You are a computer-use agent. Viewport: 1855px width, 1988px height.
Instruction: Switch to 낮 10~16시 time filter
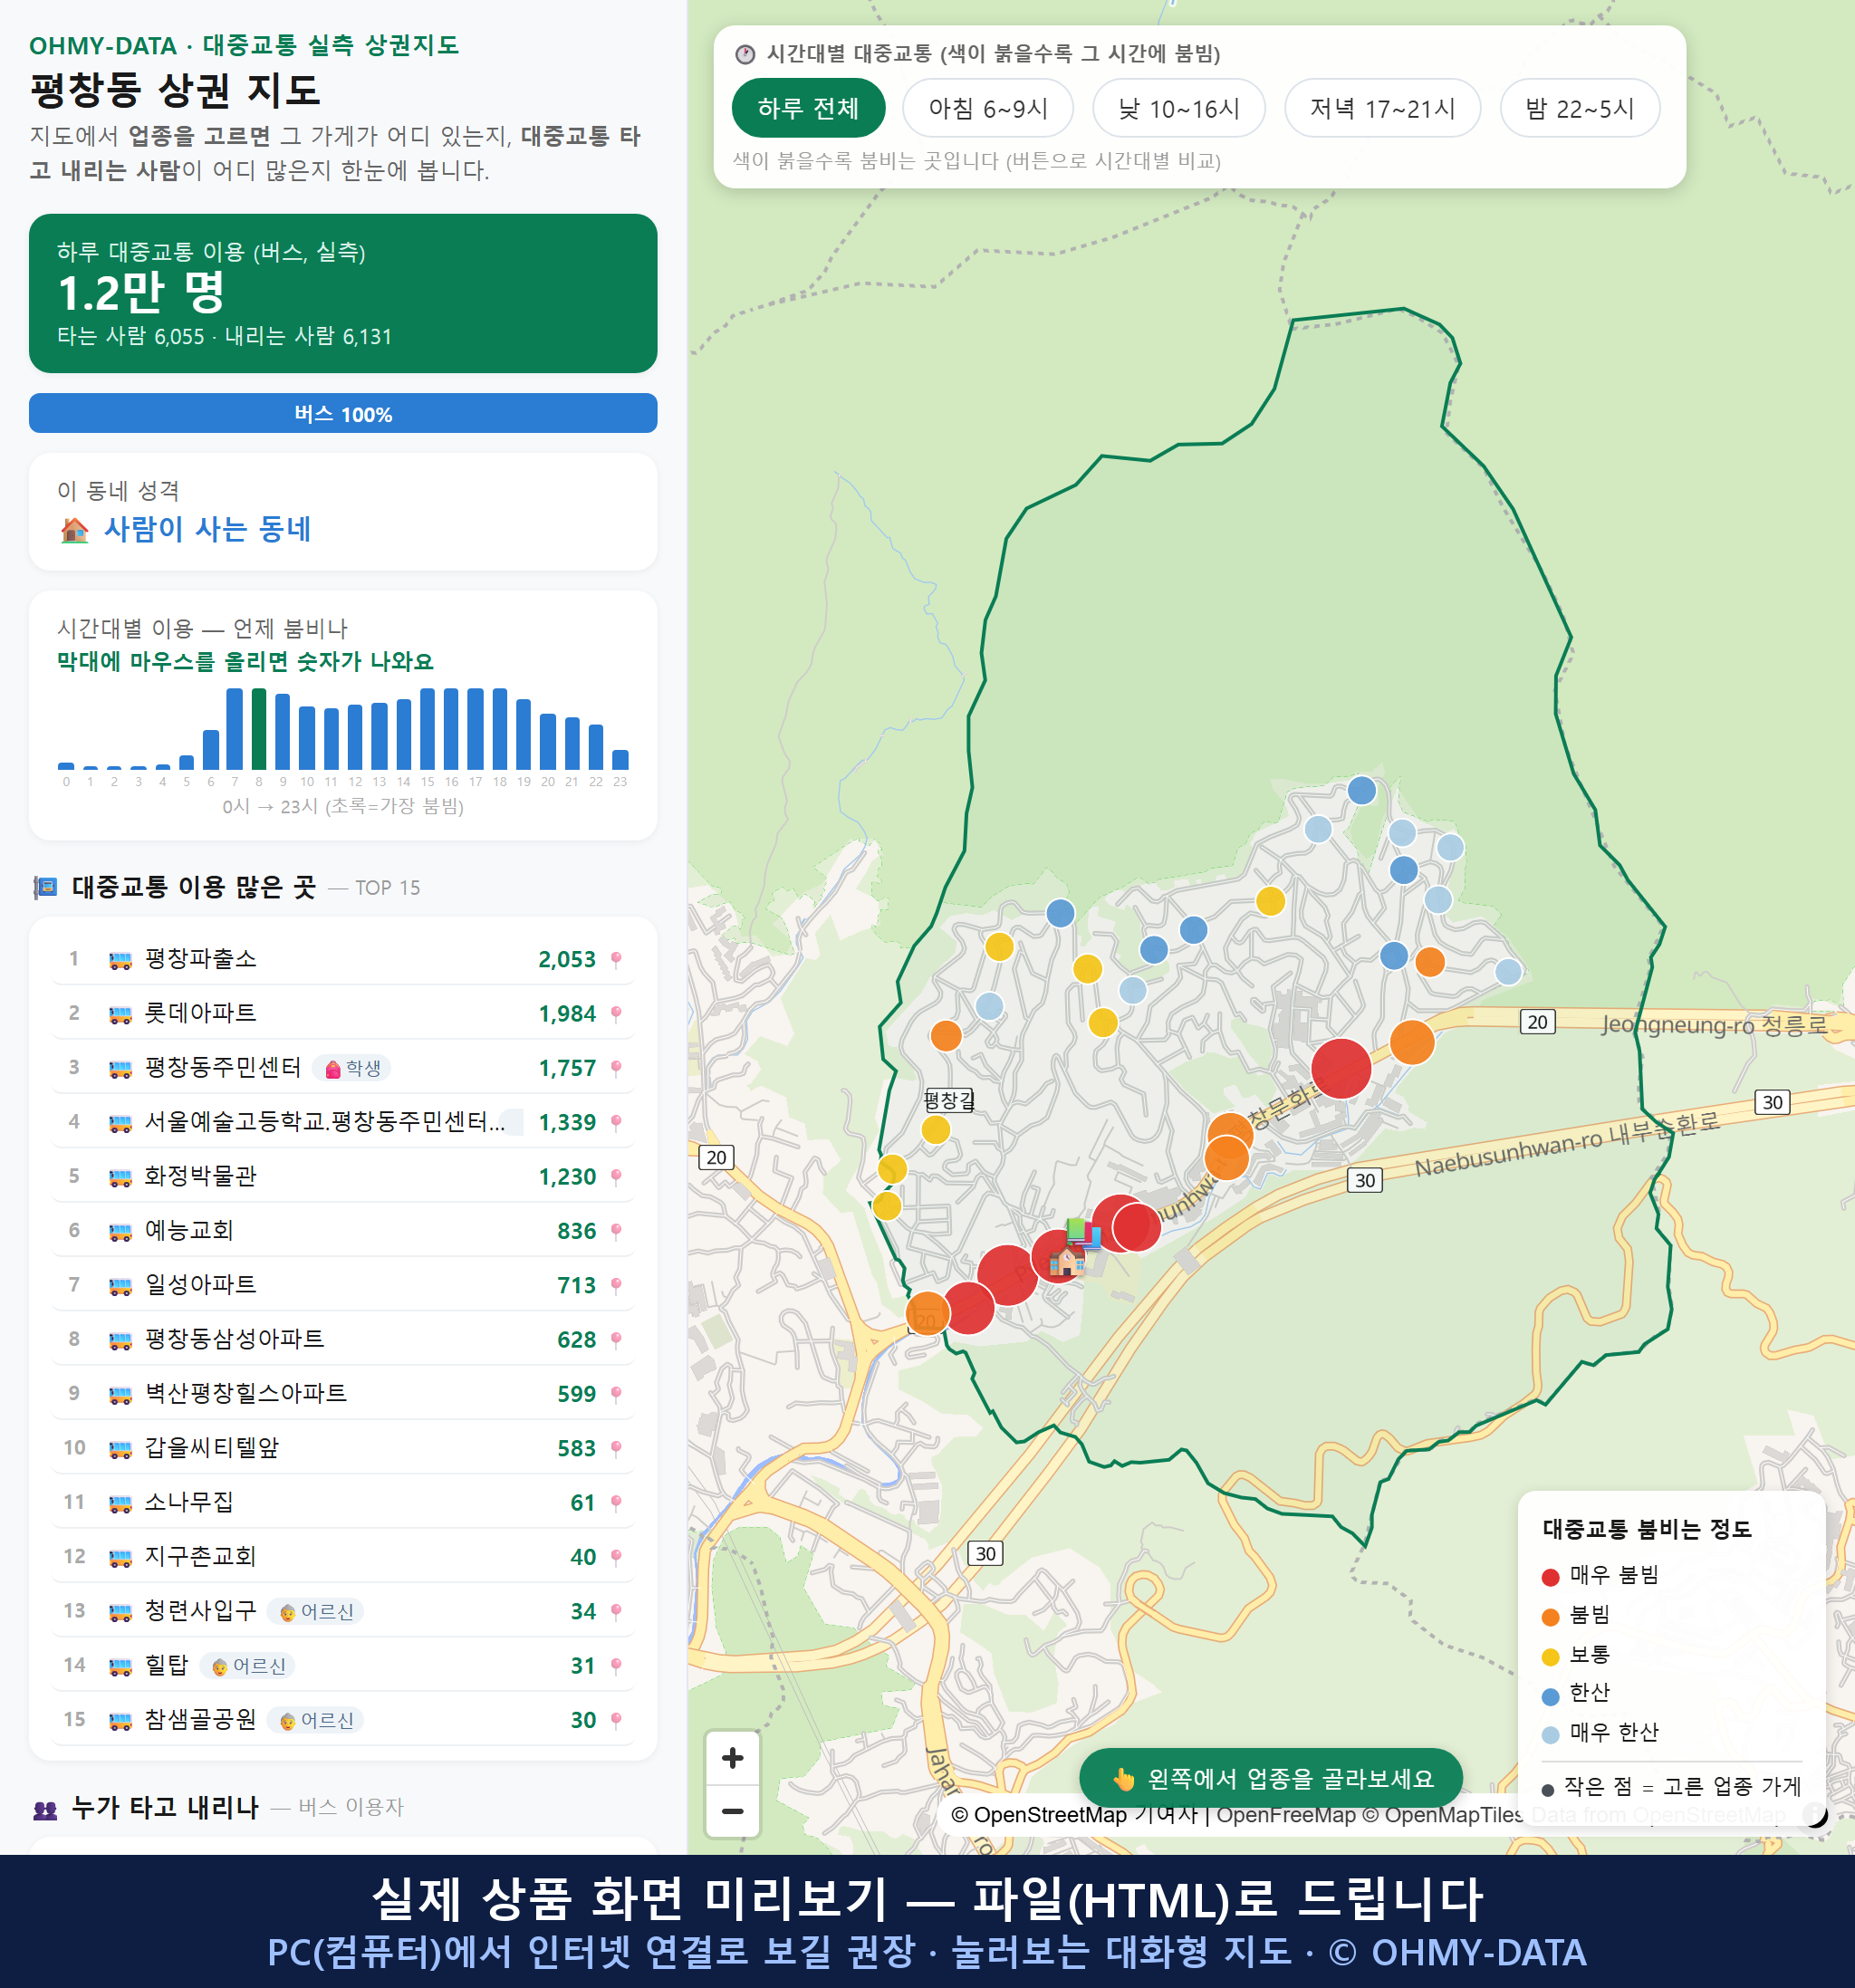(1178, 108)
